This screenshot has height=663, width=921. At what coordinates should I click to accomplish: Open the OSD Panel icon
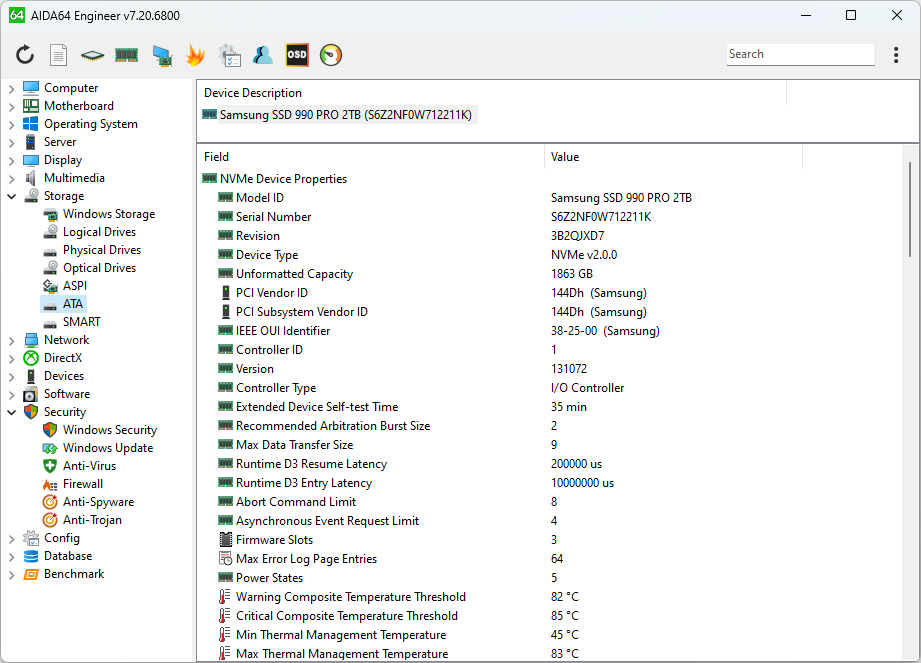point(296,54)
